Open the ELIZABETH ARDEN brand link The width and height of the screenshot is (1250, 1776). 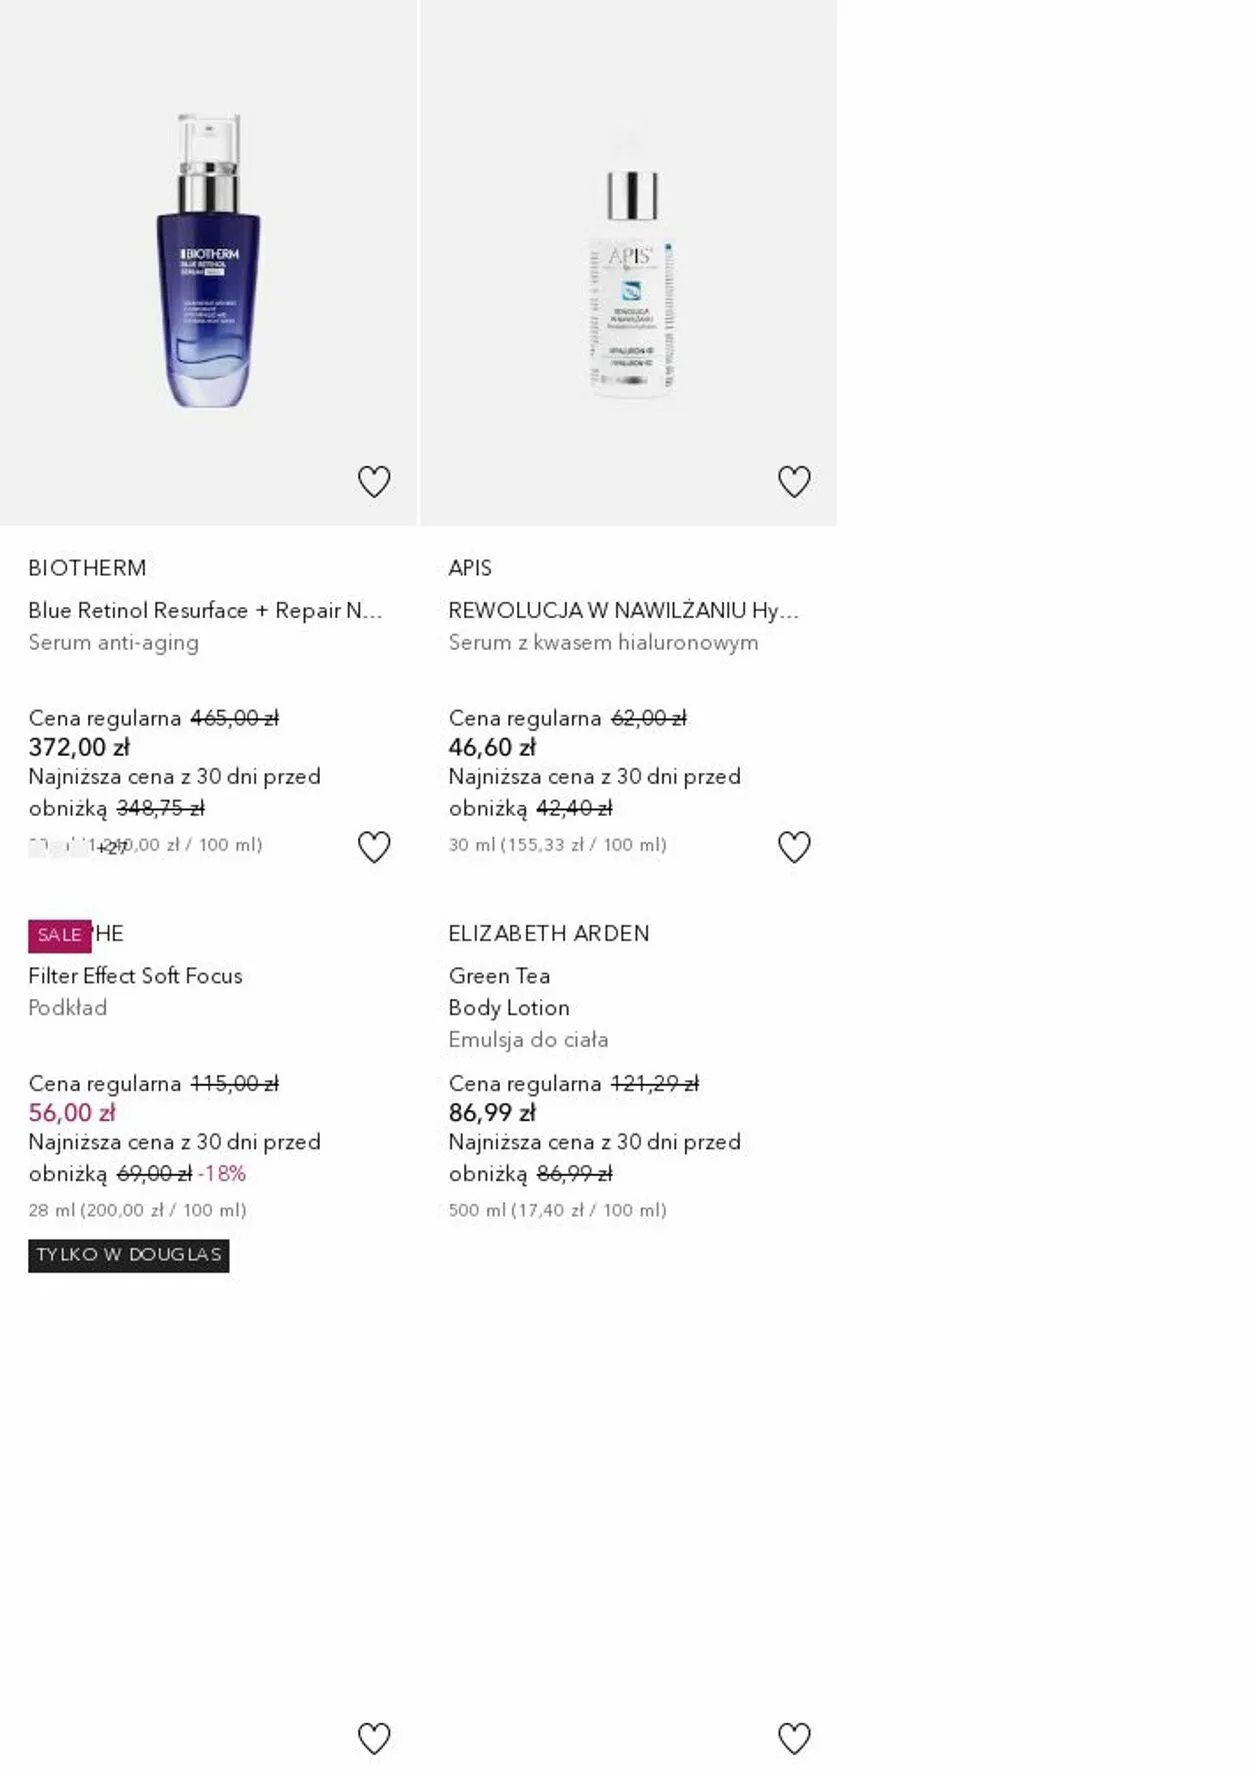click(549, 933)
